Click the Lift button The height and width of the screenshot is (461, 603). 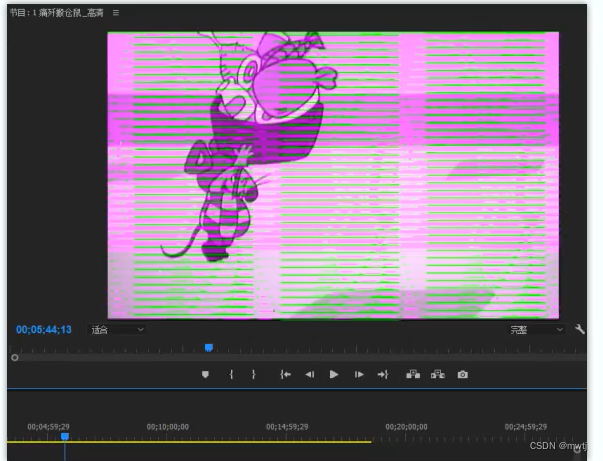(x=413, y=374)
